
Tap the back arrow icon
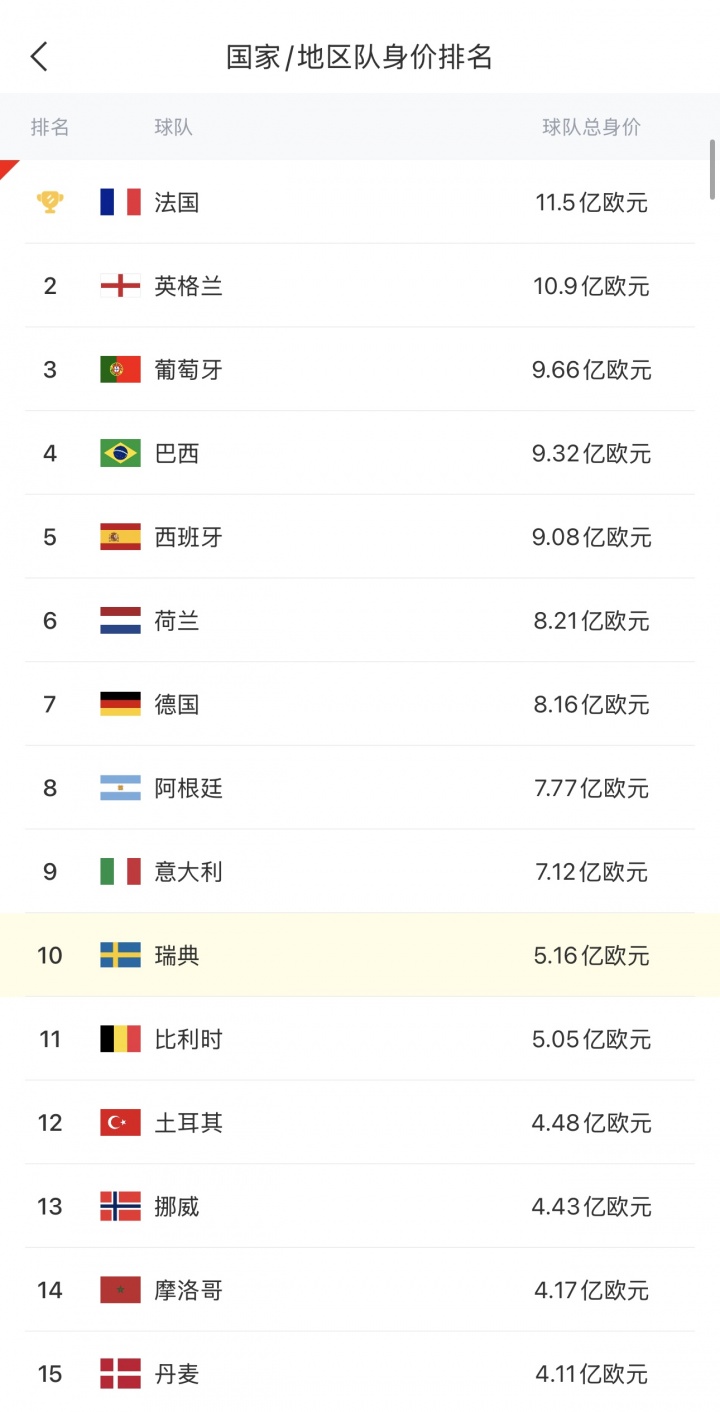coord(40,57)
